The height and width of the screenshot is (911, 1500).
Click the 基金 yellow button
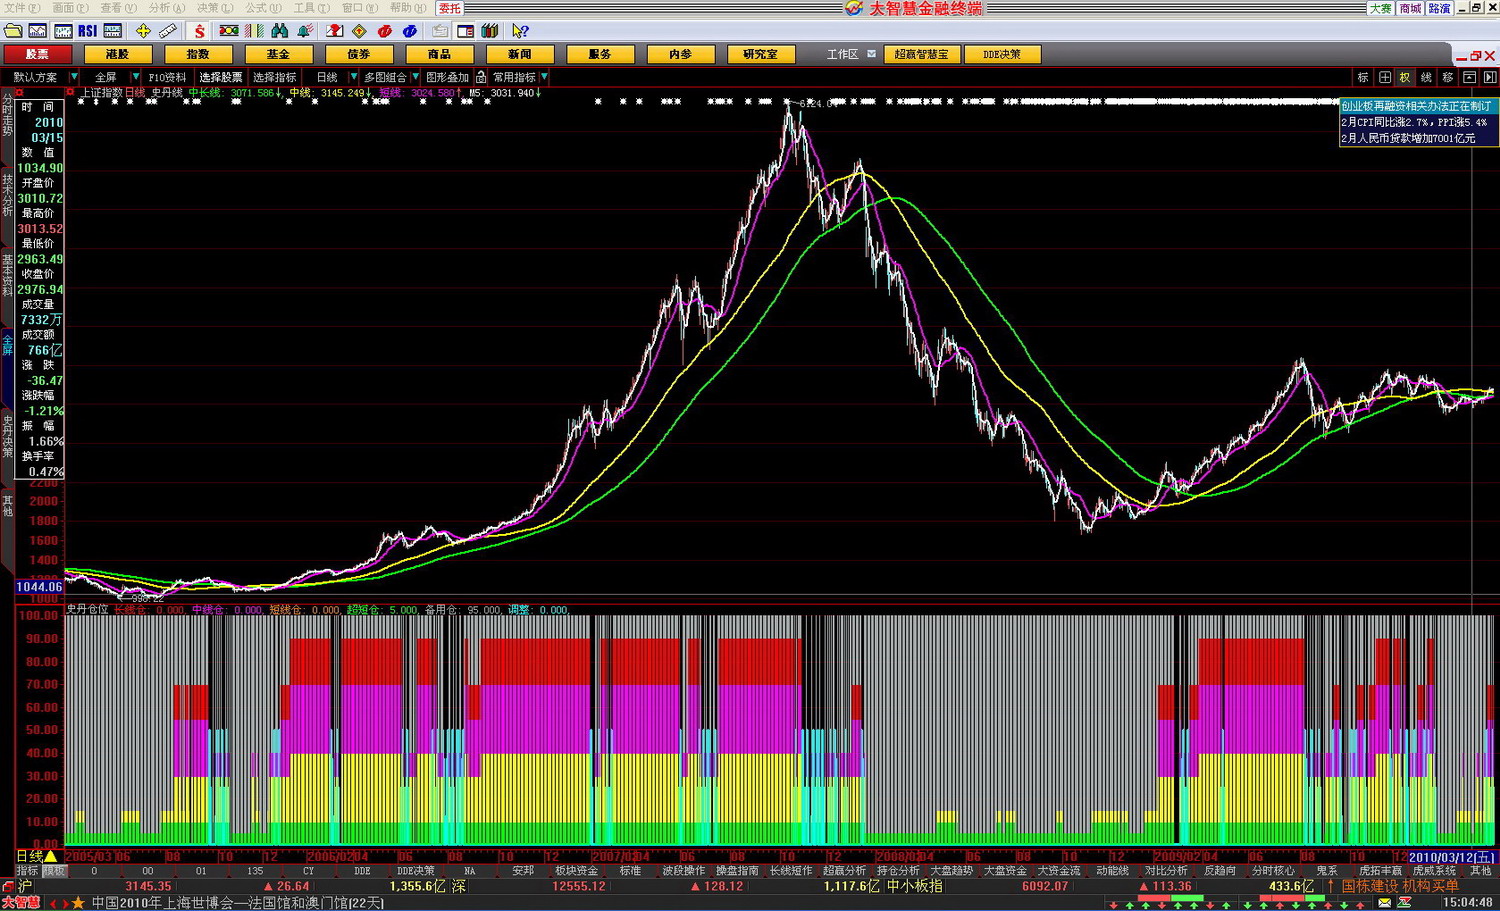tap(278, 54)
